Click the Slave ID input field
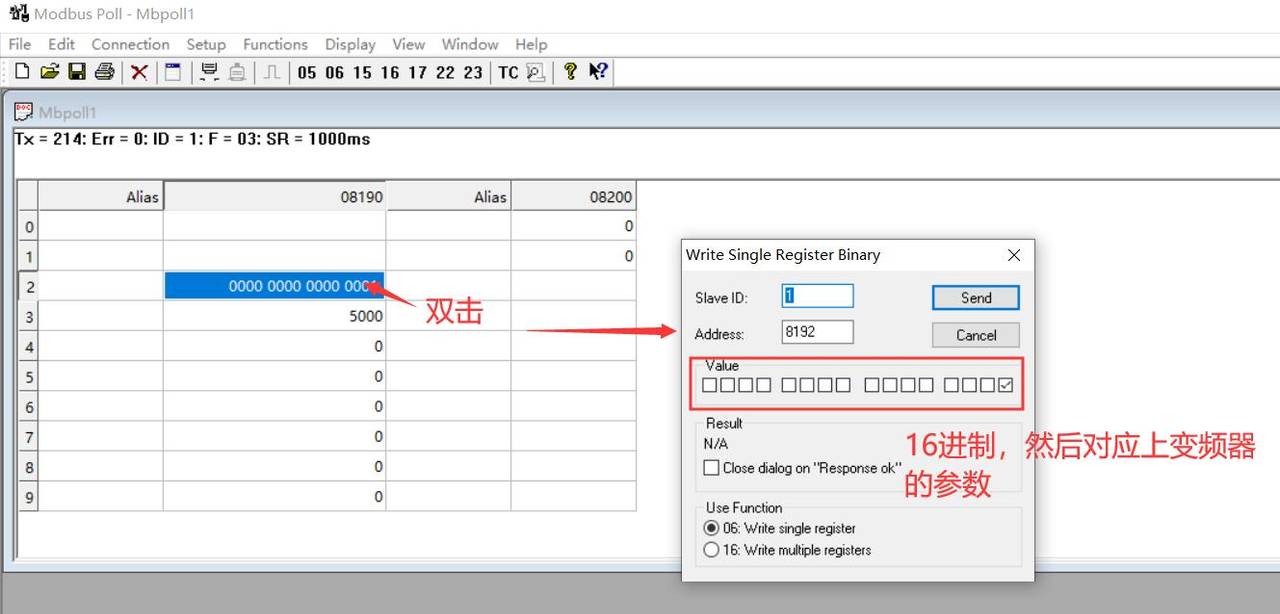1280x614 pixels. 817,295
